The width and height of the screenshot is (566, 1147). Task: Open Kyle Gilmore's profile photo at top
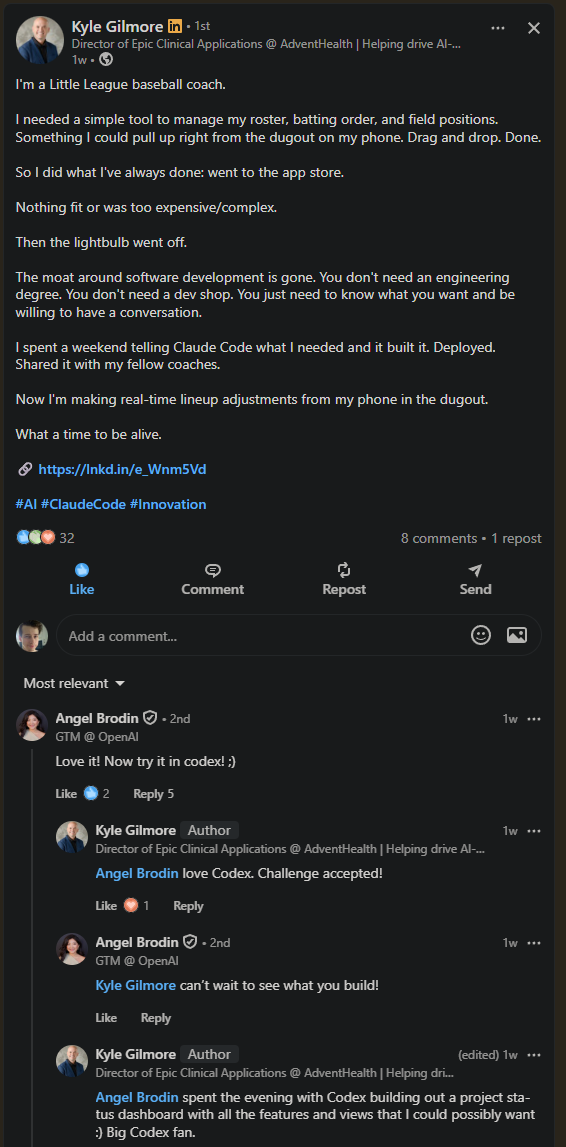pos(39,40)
